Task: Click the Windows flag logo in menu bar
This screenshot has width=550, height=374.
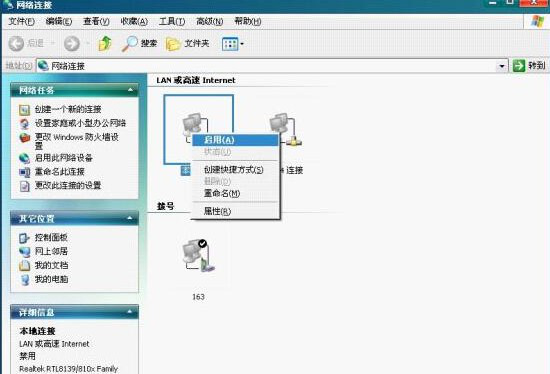Action: 537,21
